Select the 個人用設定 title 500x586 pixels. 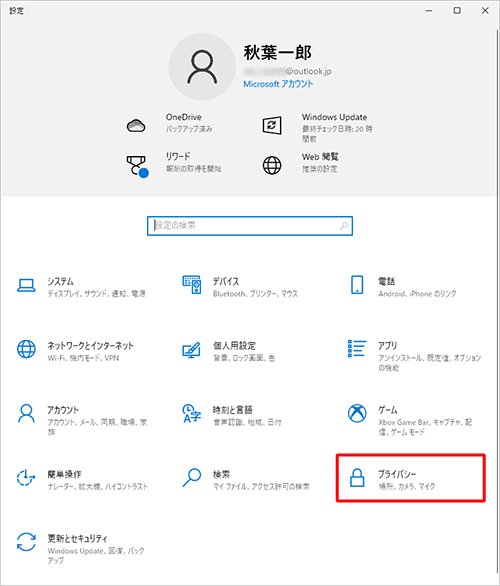(x=234, y=345)
